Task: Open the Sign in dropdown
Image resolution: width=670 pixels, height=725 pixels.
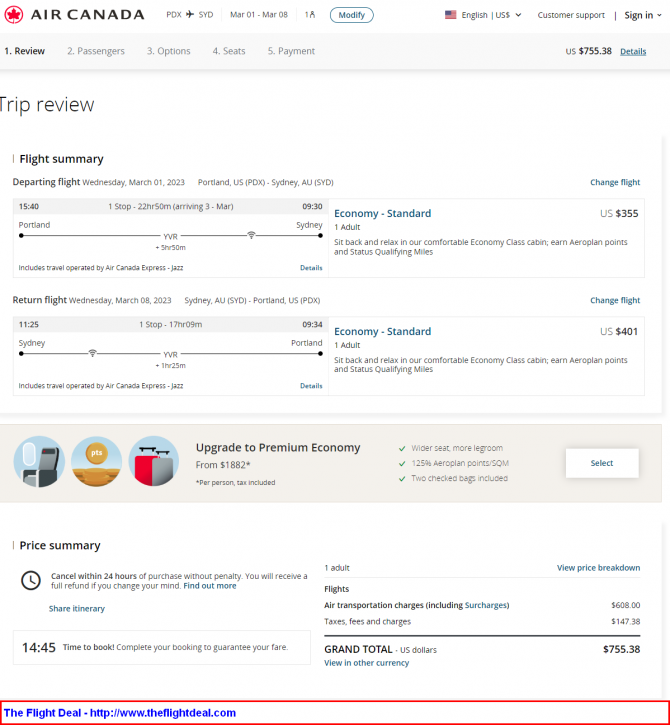Action: tap(643, 15)
